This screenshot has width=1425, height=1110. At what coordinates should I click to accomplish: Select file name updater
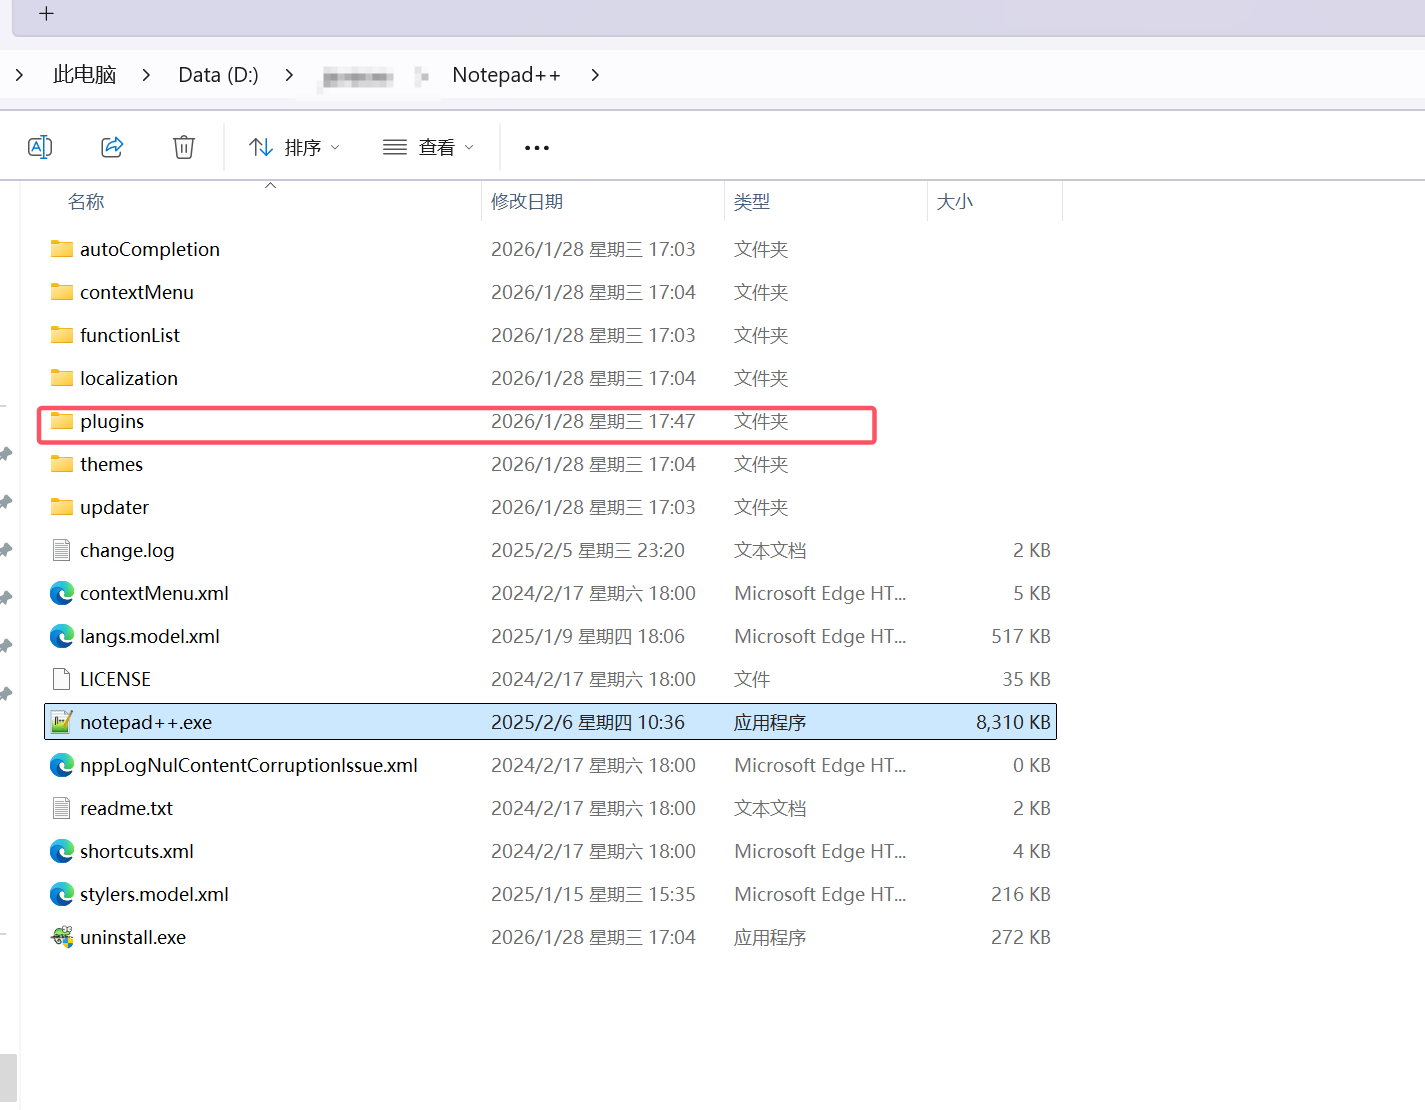pyautogui.click(x=114, y=507)
